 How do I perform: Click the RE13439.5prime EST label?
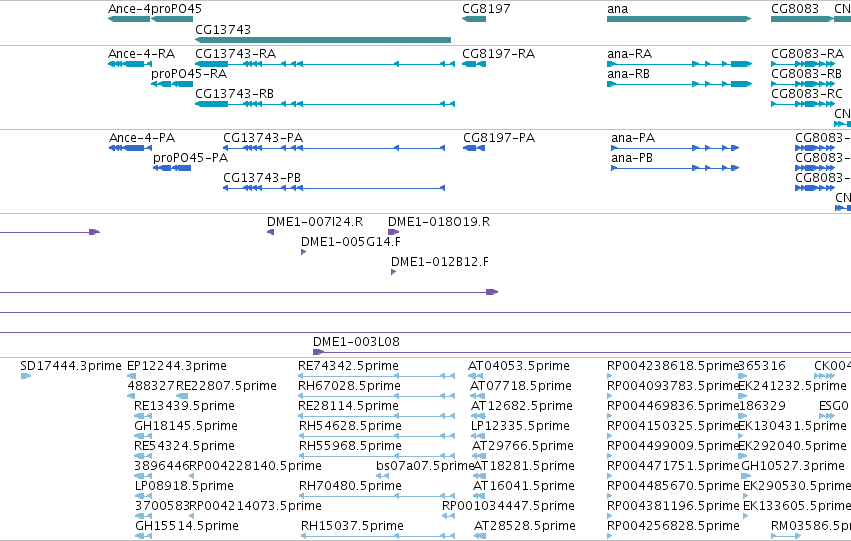point(185,406)
